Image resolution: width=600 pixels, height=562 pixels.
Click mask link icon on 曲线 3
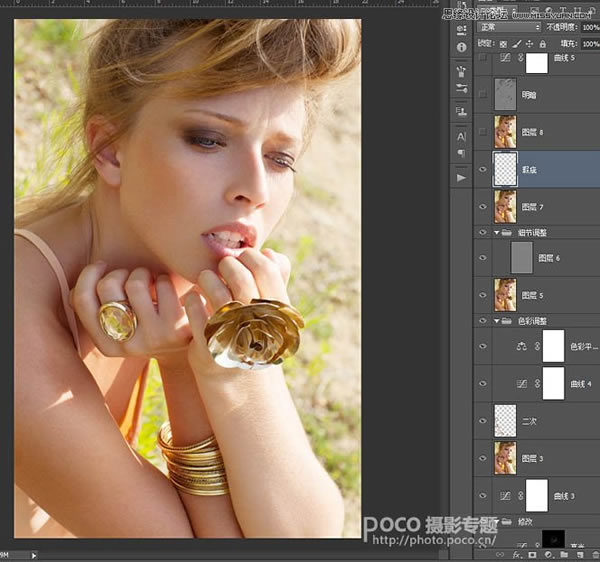point(520,496)
